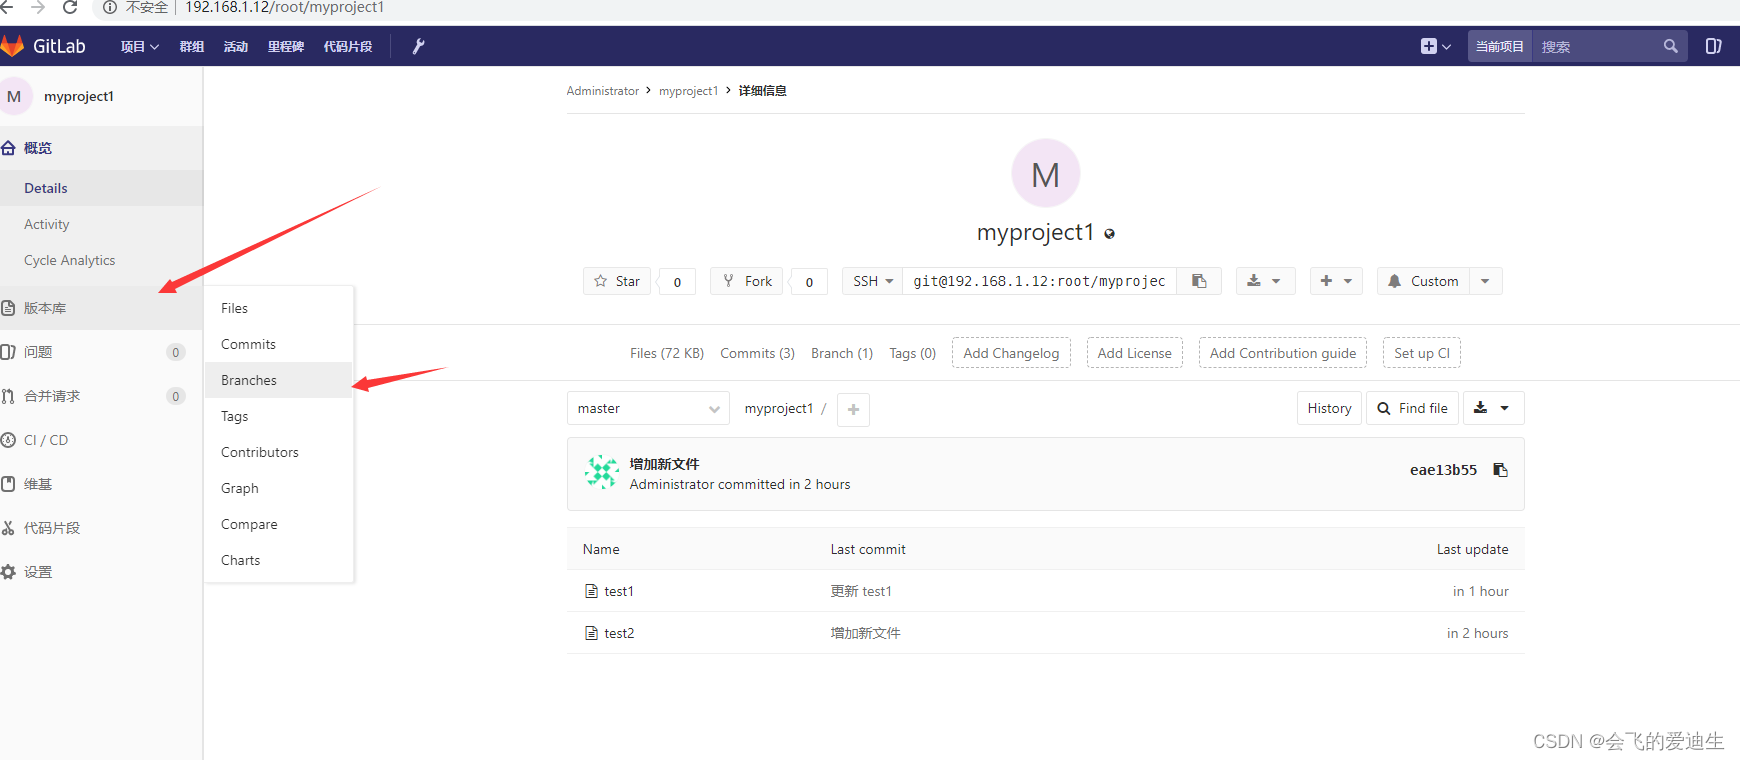The image size is (1740, 760).
Task: Select Branches in repository flyout menu
Action: point(279,380)
